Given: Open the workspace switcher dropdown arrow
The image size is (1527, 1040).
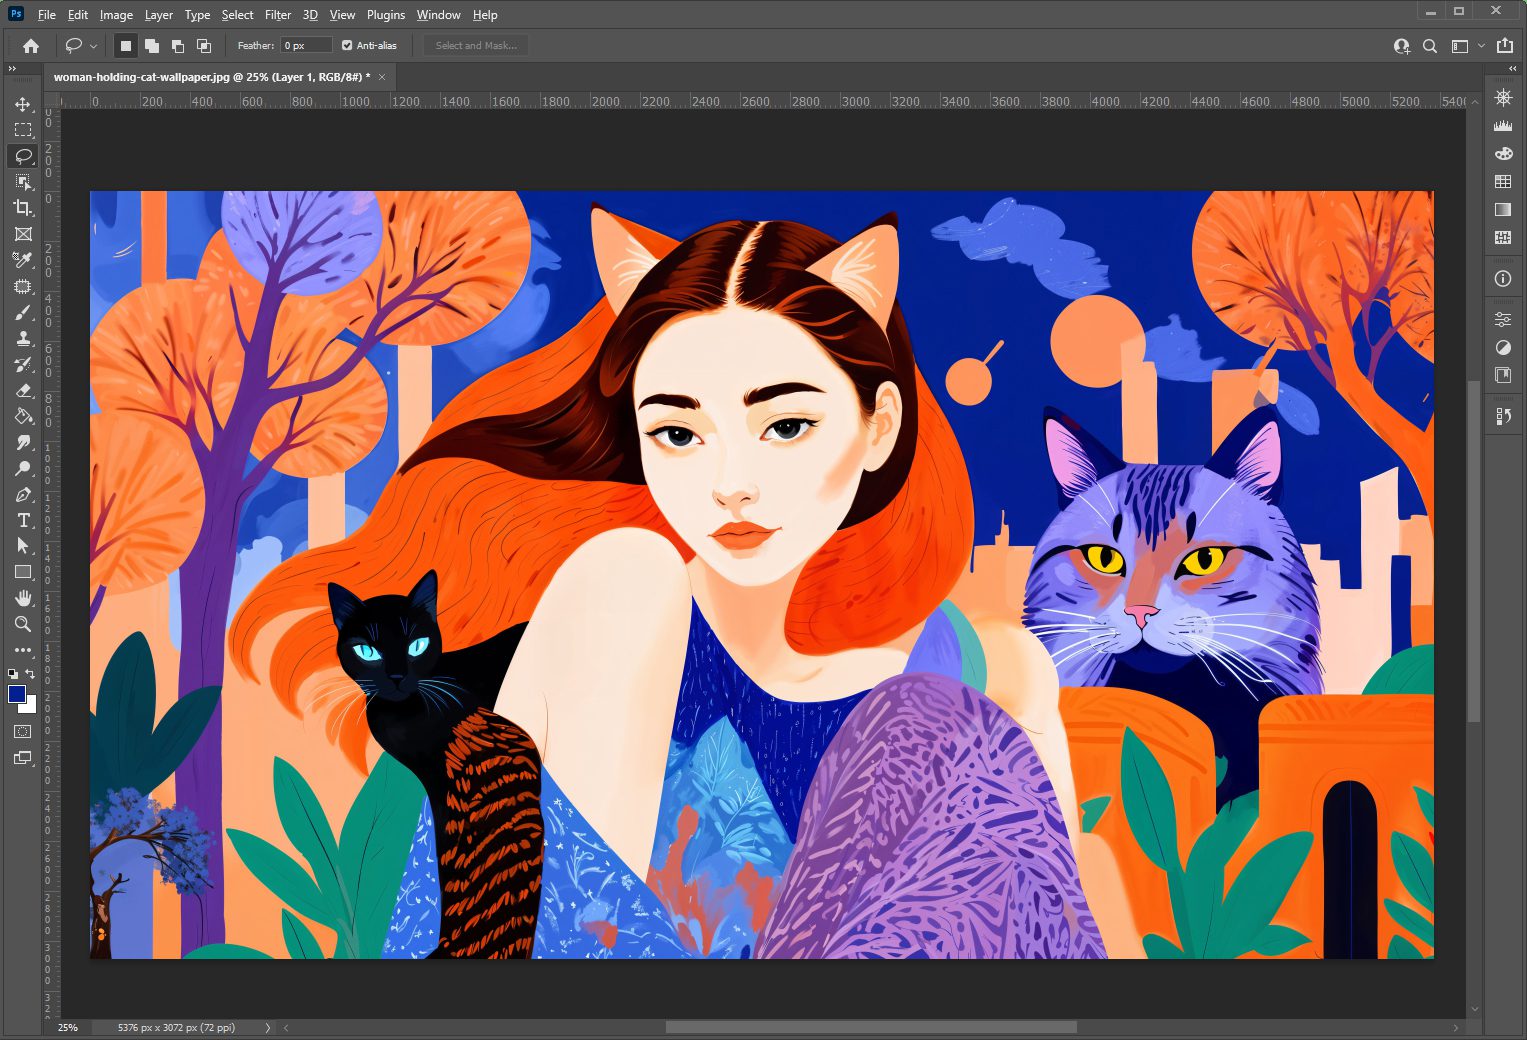Looking at the screenshot, I should coord(1481,46).
